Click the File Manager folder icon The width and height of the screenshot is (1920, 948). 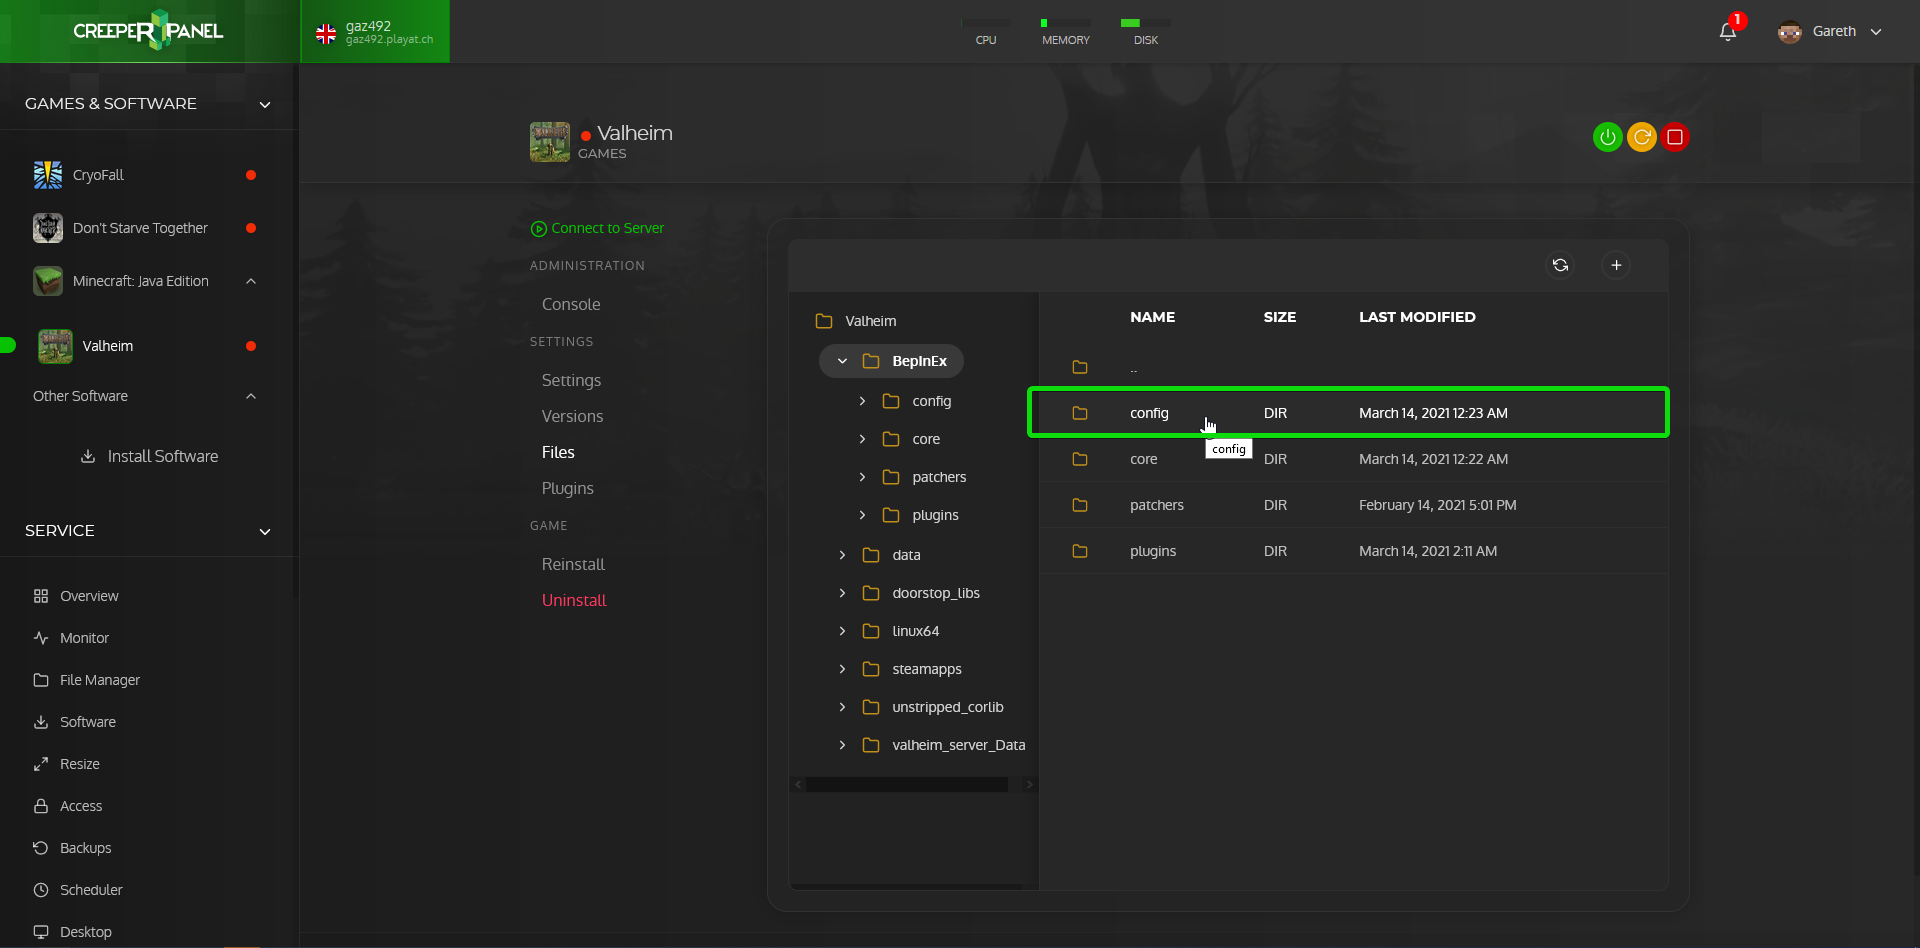coord(41,680)
